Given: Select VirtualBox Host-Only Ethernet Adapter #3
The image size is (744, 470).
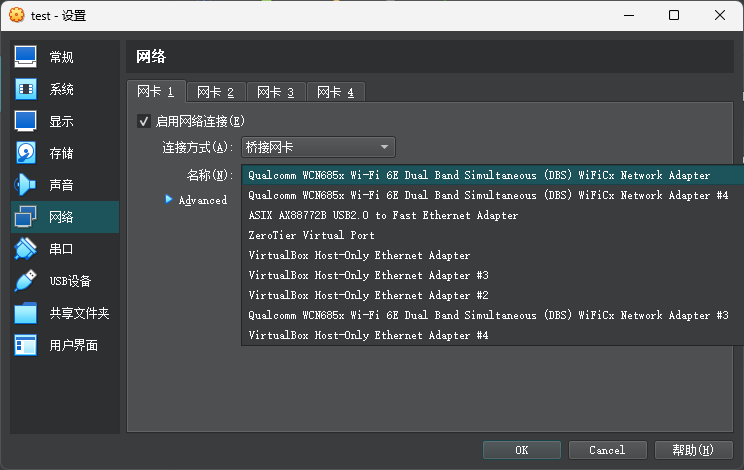Looking at the screenshot, I should click(367, 275).
